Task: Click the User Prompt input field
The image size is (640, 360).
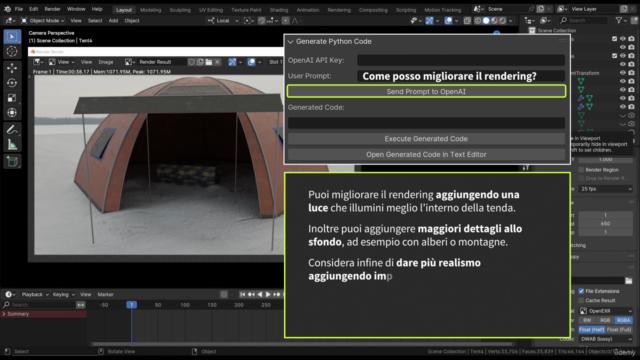Action: [x=461, y=76]
